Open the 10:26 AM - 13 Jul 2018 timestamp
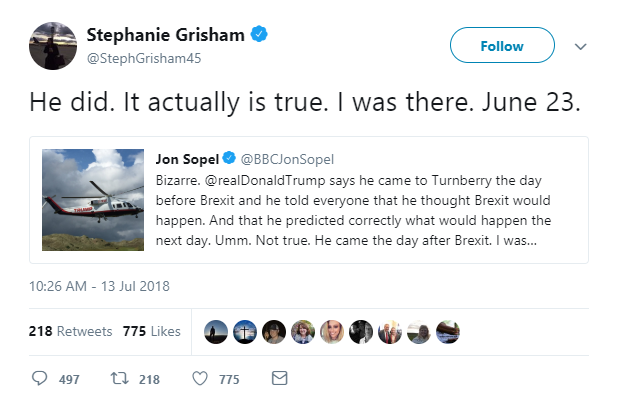This screenshot has width=618, height=405. (x=99, y=286)
